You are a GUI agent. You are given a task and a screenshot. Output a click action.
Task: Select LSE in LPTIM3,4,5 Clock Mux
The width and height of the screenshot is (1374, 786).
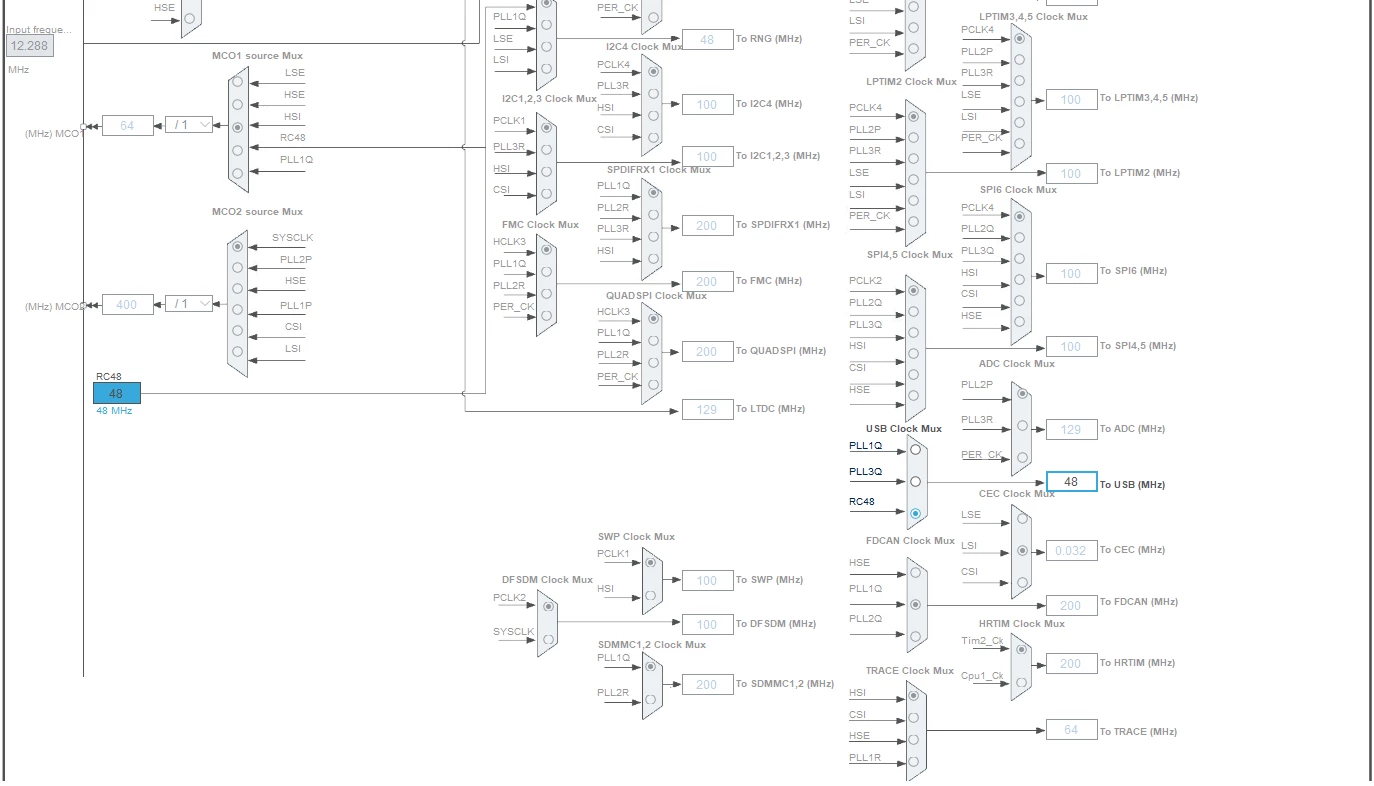coord(1020,102)
